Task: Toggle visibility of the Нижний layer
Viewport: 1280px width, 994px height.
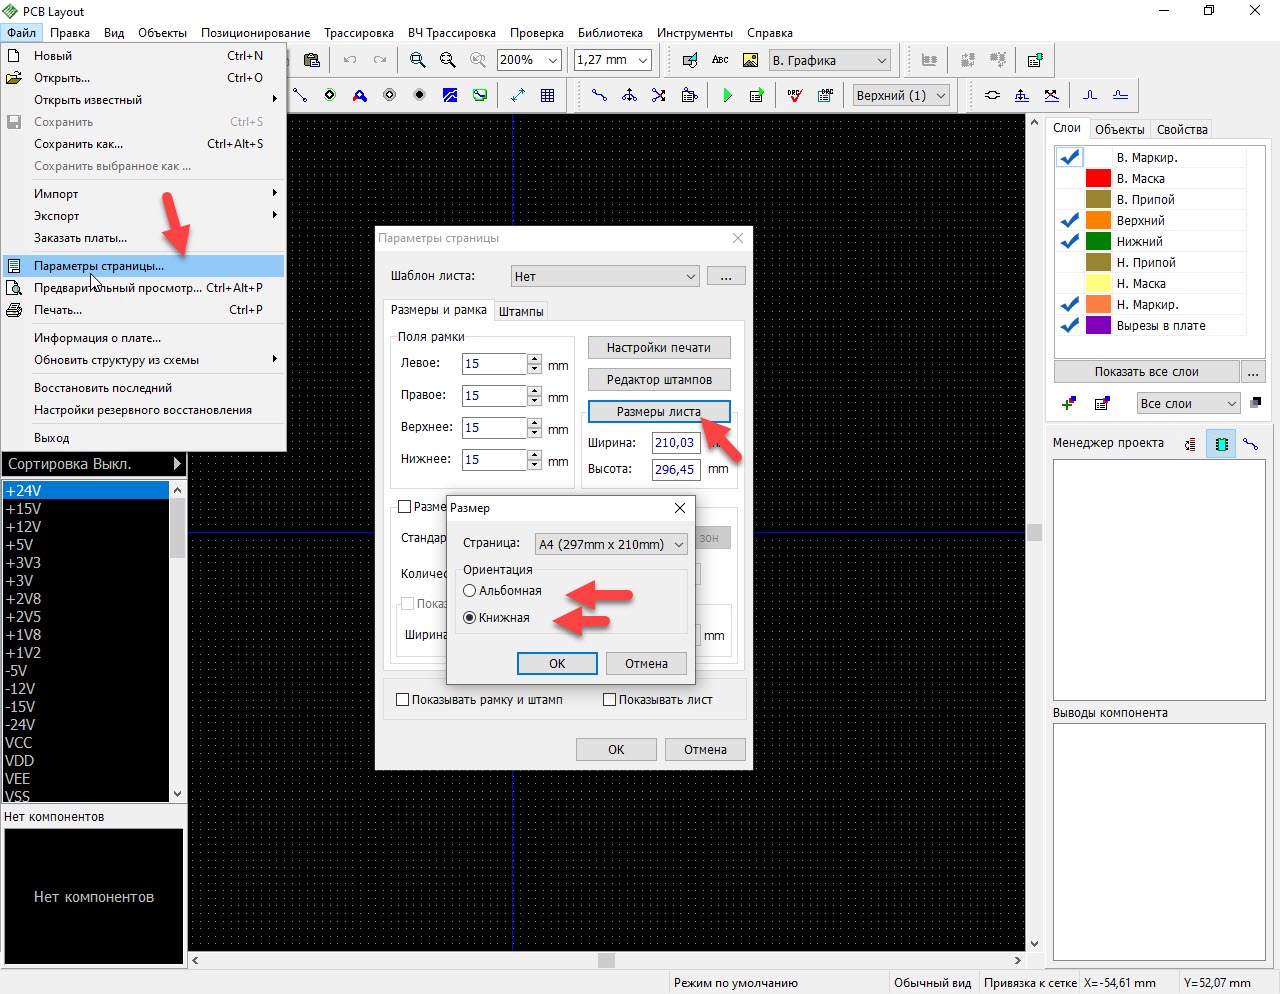Action: click(x=1070, y=241)
